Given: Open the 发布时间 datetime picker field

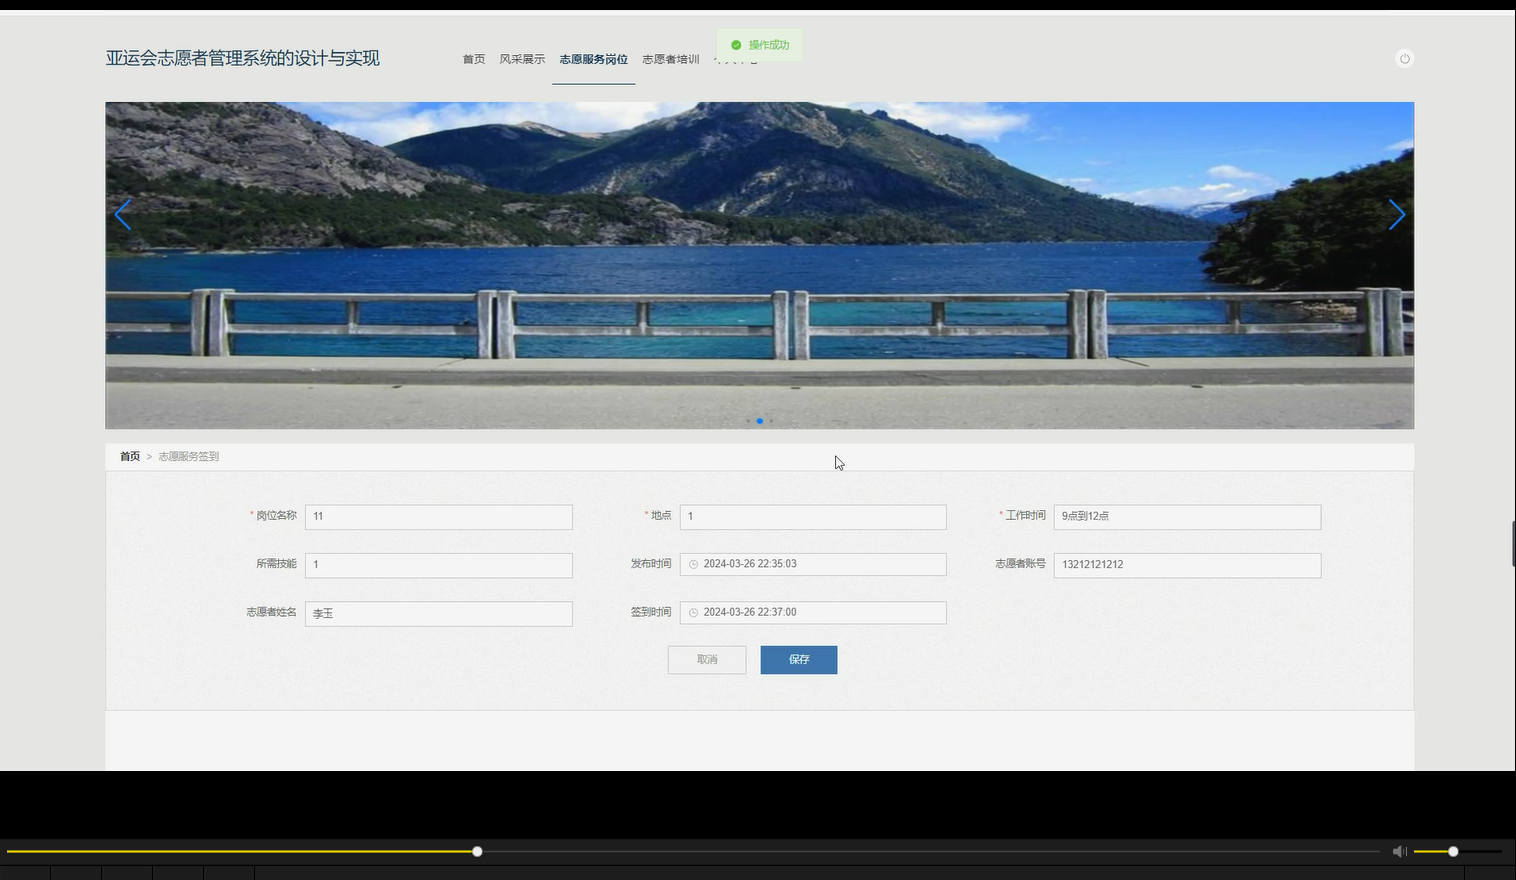Looking at the screenshot, I should point(813,564).
